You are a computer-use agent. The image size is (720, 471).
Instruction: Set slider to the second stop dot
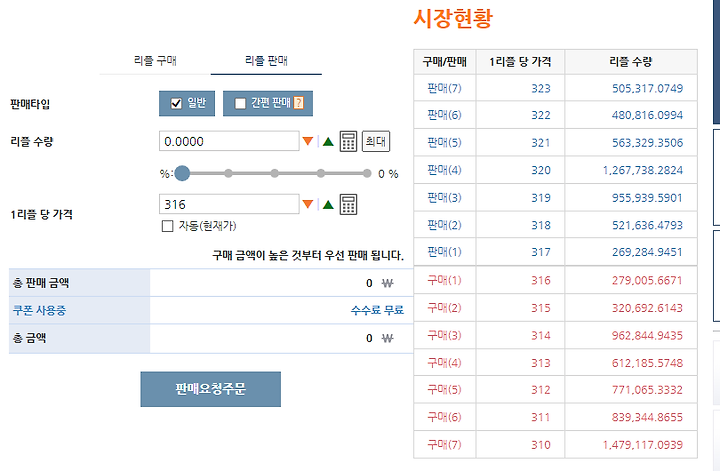[228, 173]
